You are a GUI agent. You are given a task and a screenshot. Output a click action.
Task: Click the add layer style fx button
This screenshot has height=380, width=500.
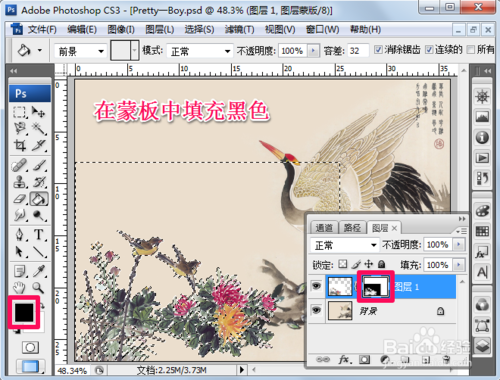point(344,360)
